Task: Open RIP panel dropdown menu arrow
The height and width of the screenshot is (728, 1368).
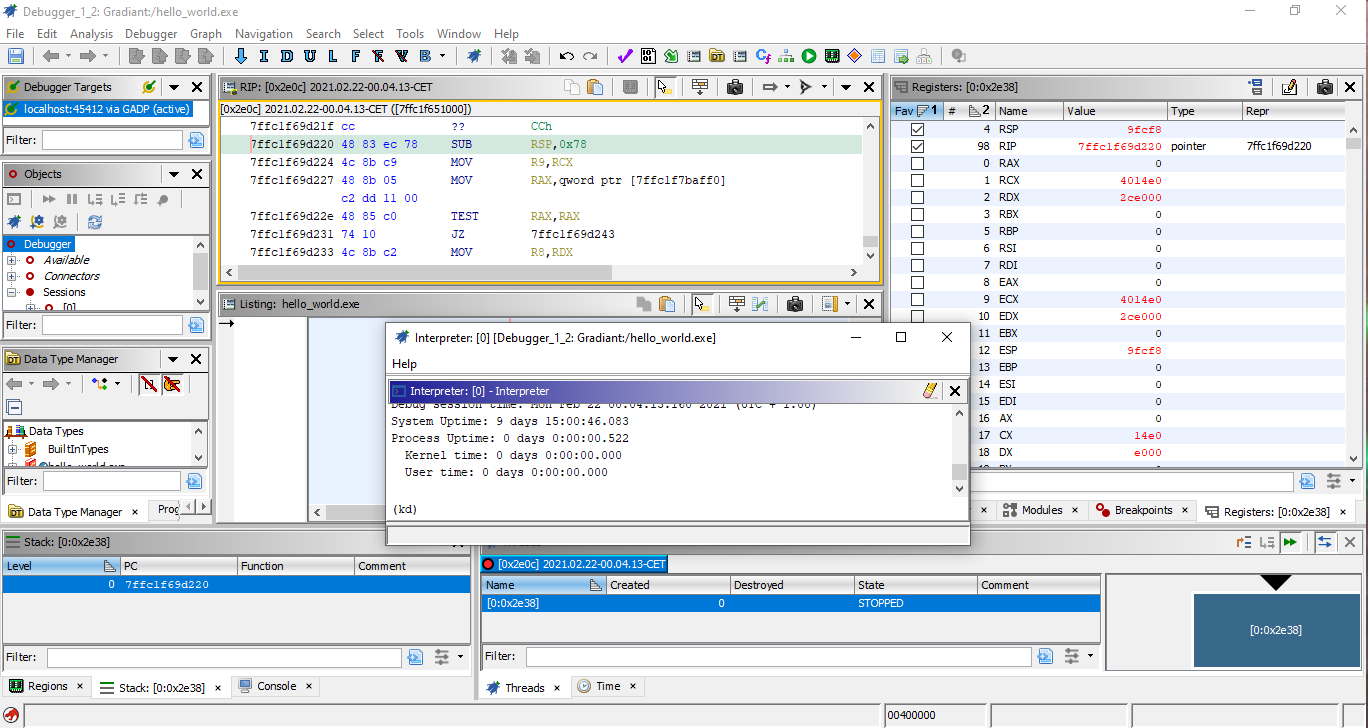Action: coord(846,87)
